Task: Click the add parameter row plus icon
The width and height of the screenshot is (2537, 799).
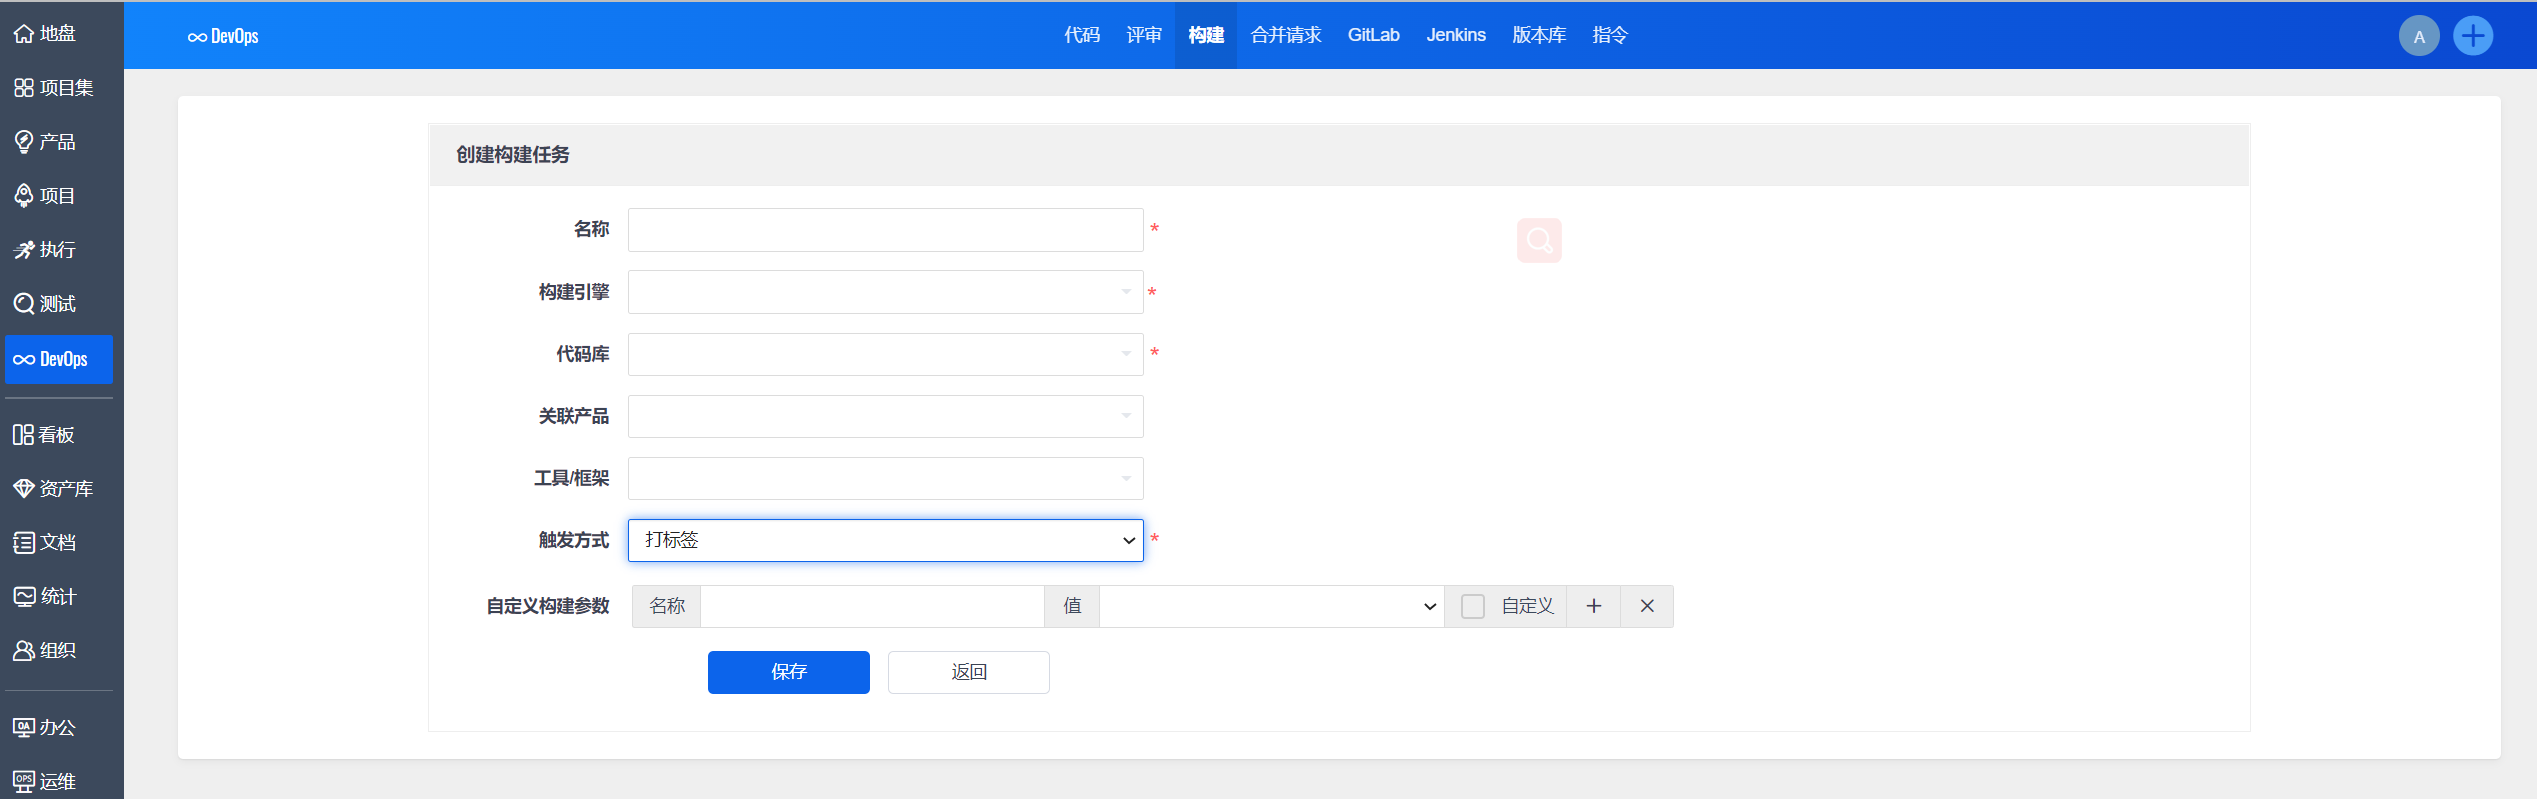Action: pyautogui.click(x=1593, y=607)
